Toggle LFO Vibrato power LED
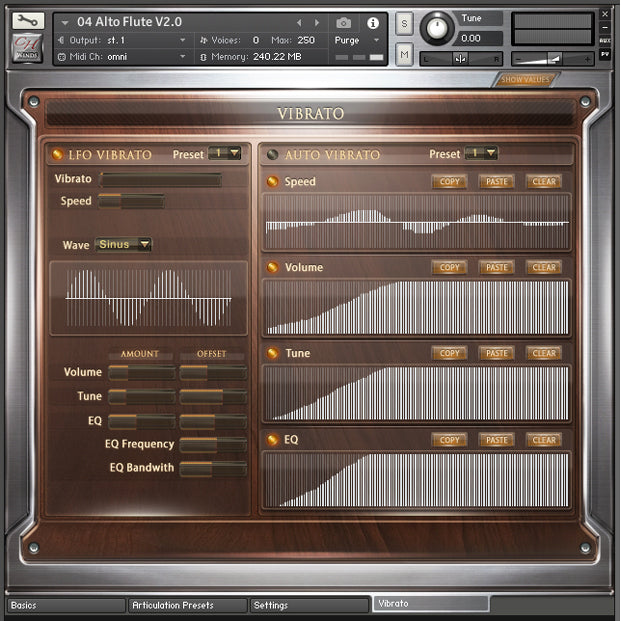This screenshot has width=621, height=621. click(56, 155)
